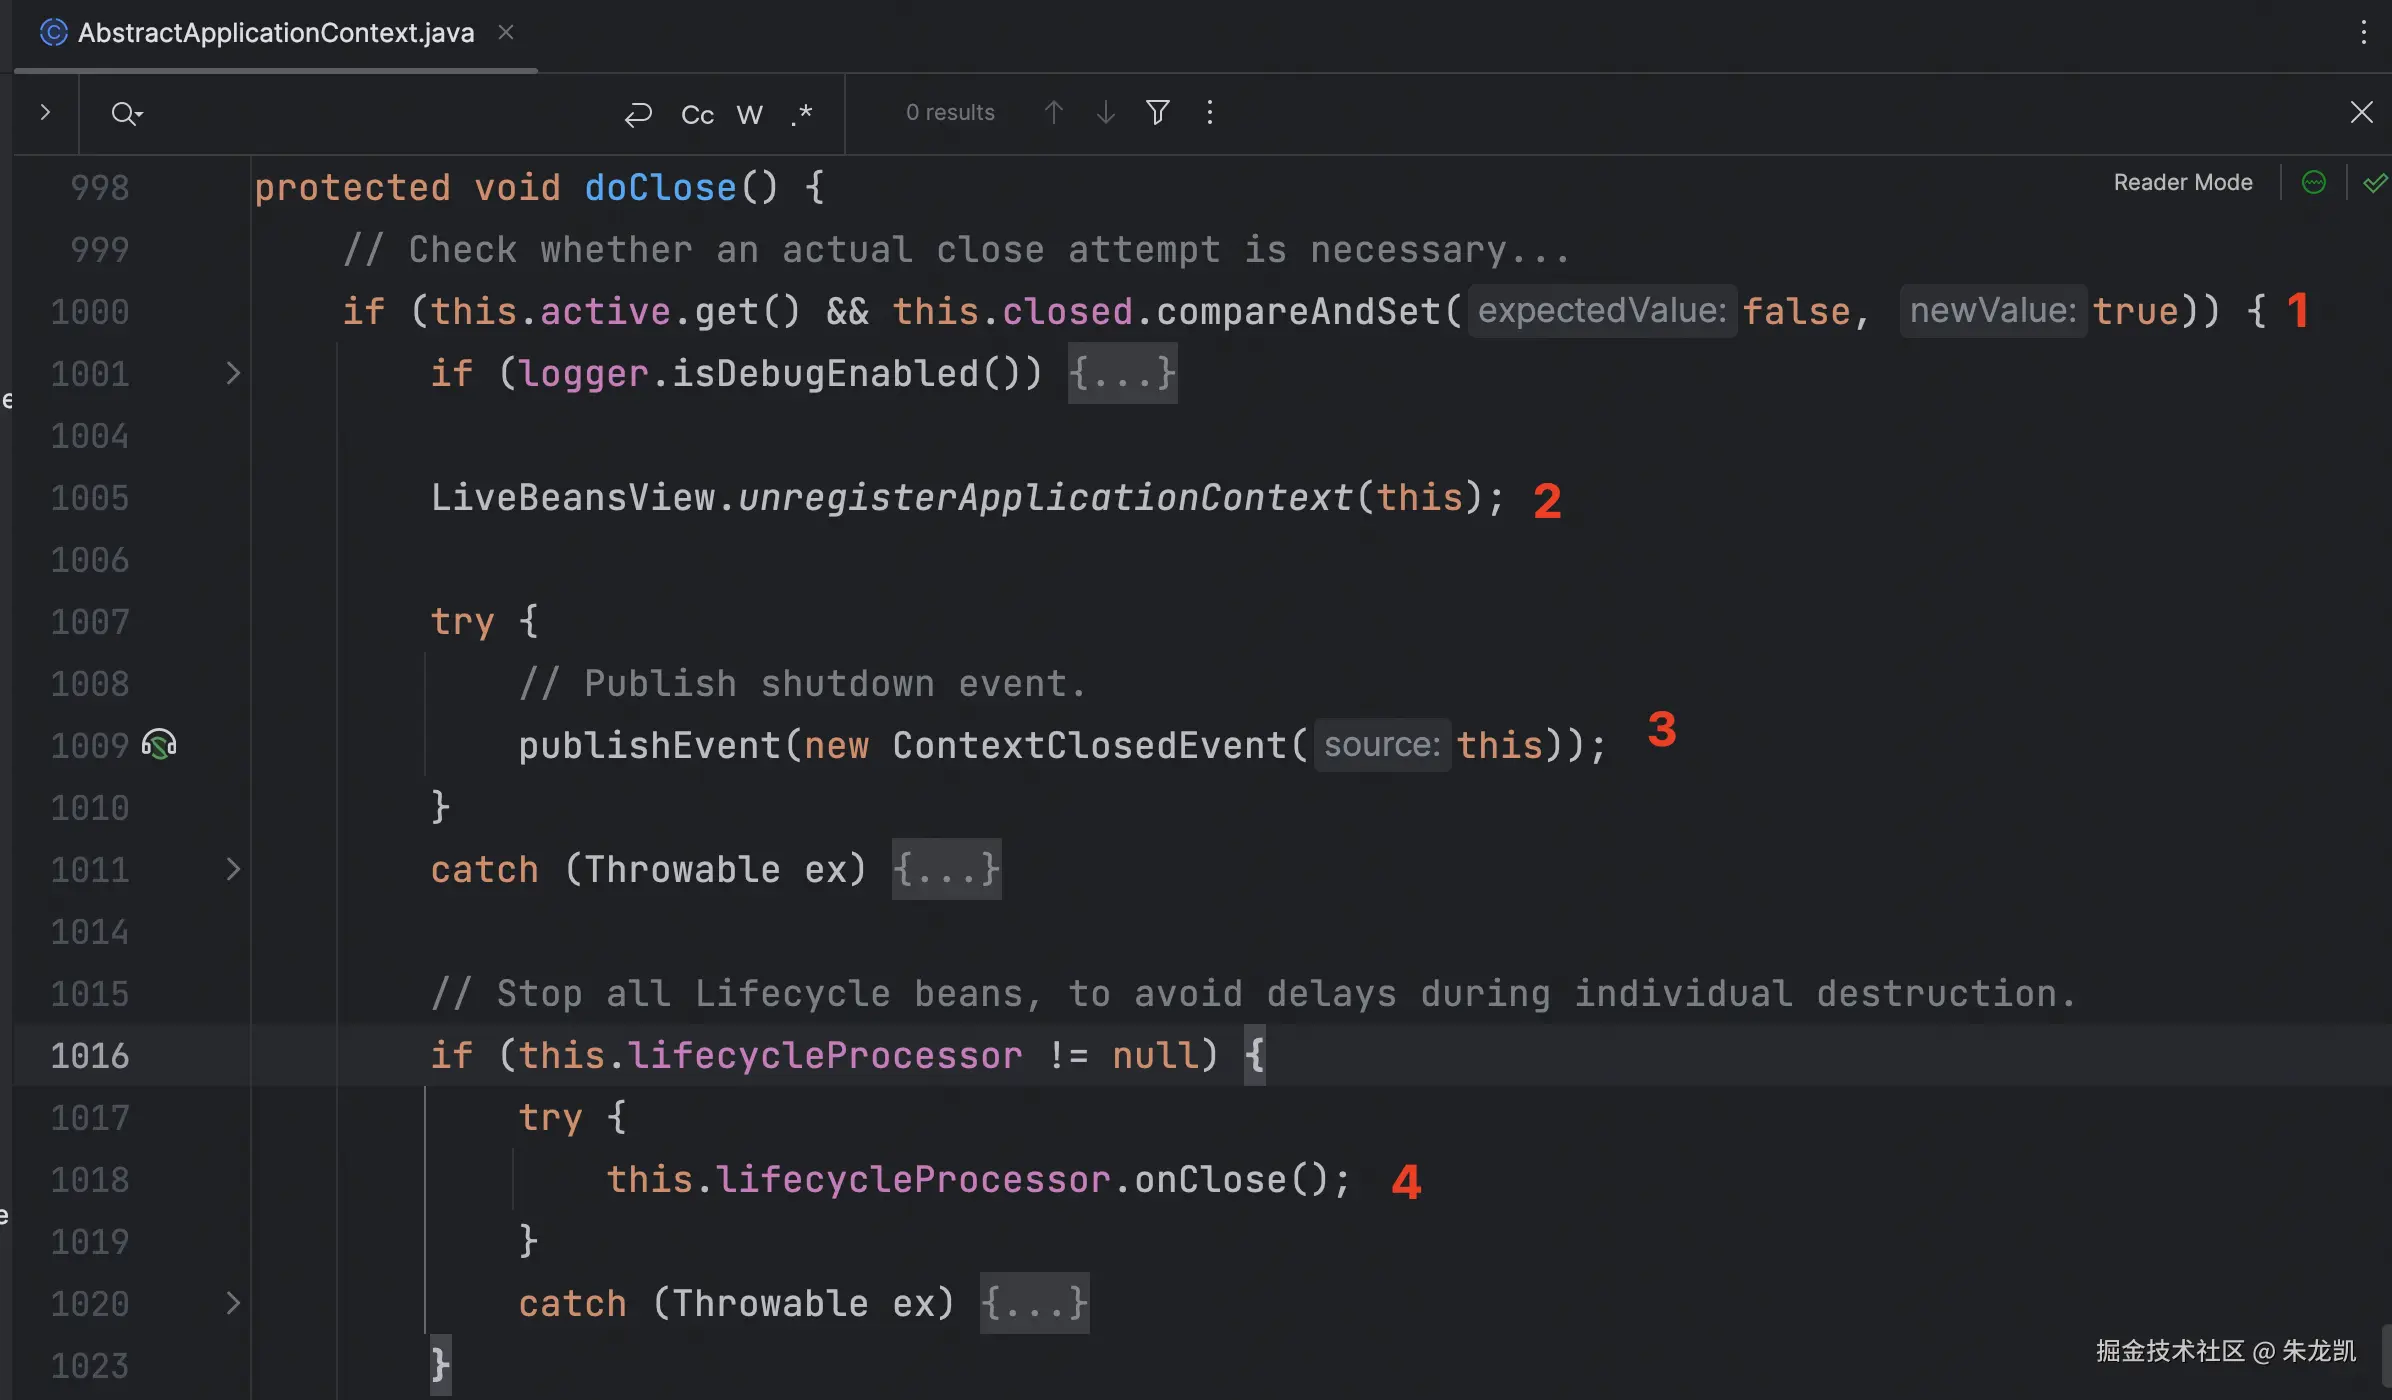Viewport: 2392px width, 1400px height.
Task: Click the search history magnifier icon
Action: coord(126,113)
